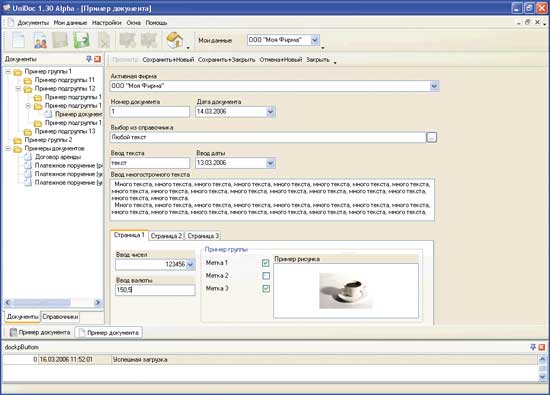Click the Сохранить+Новый button

tap(168, 60)
